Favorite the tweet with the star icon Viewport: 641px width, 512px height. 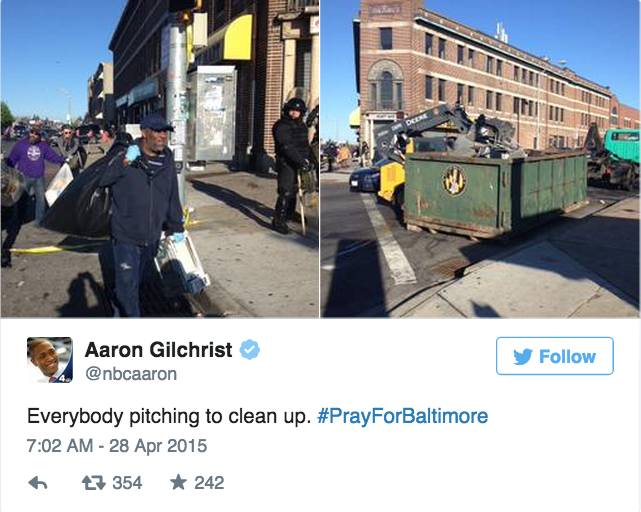178,482
